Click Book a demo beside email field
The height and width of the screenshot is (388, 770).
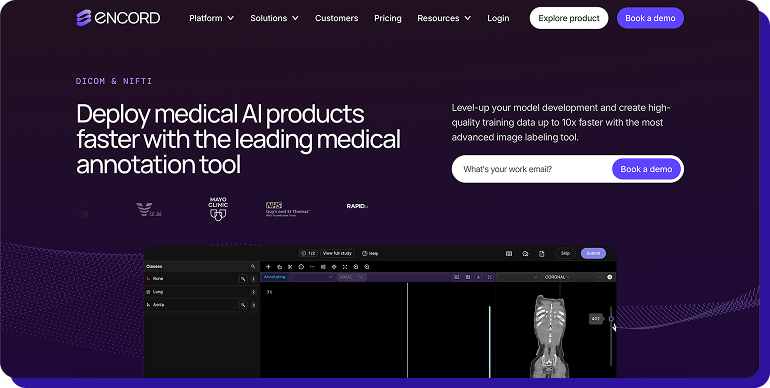click(646, 169)
